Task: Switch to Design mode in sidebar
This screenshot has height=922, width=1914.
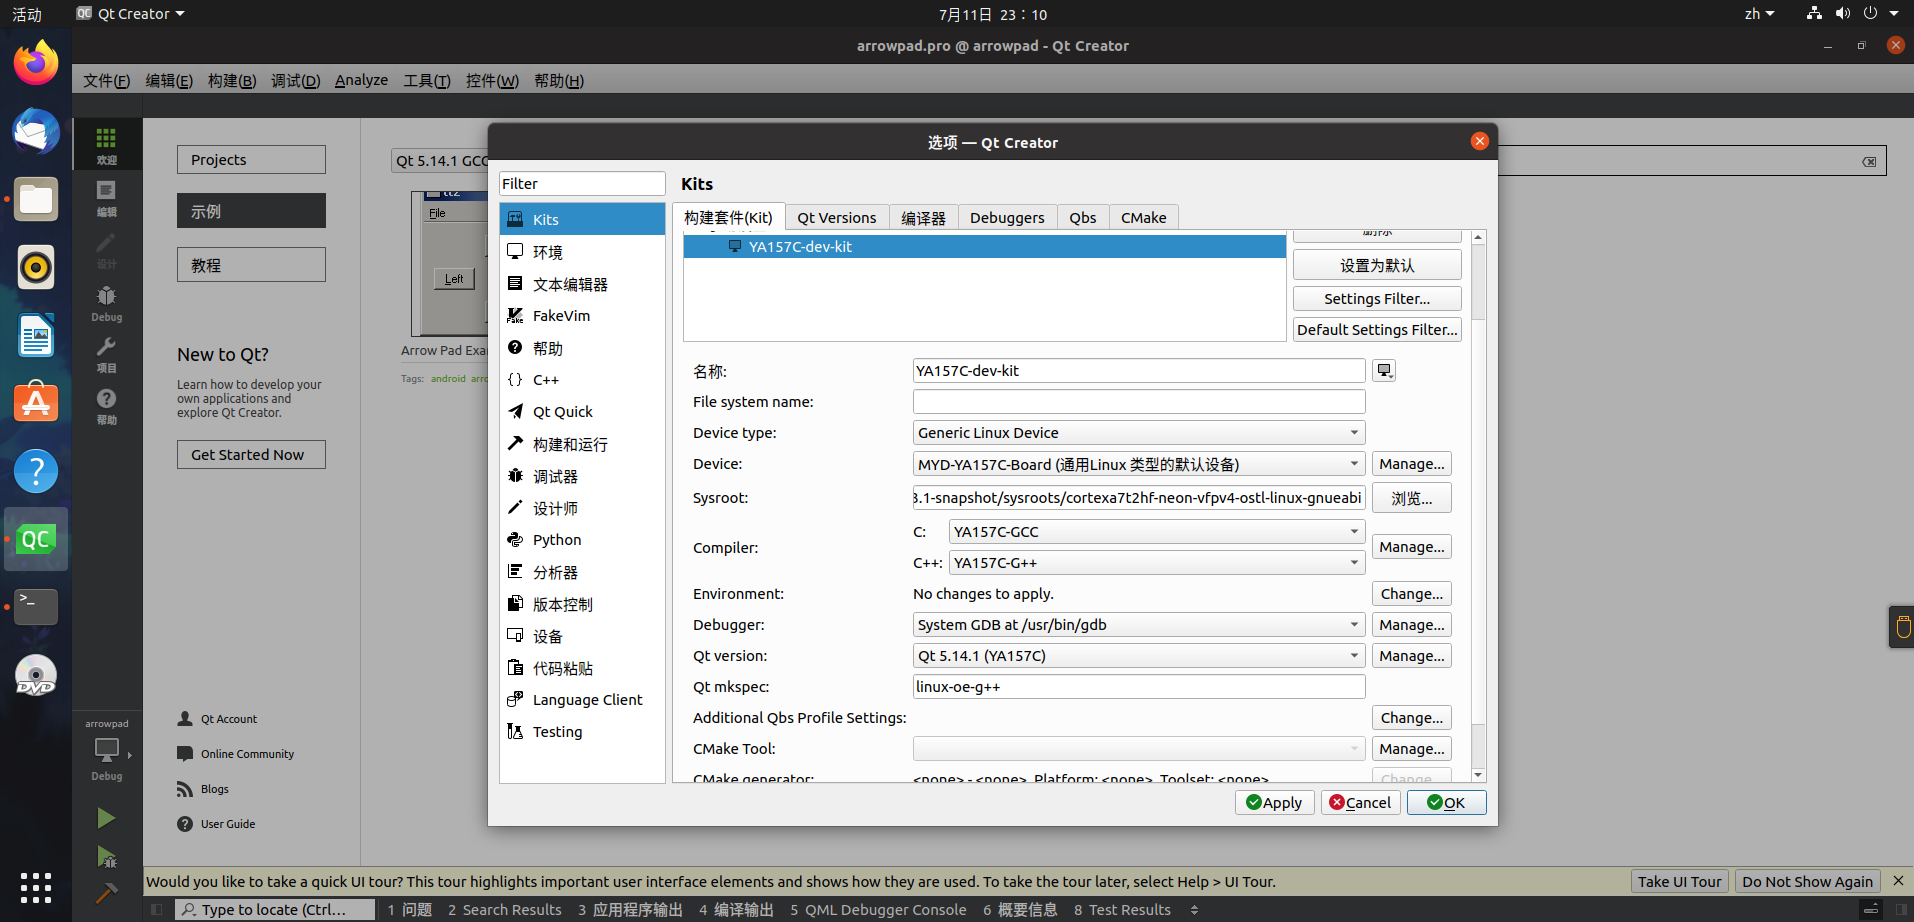Action: [x=106, y=251]
